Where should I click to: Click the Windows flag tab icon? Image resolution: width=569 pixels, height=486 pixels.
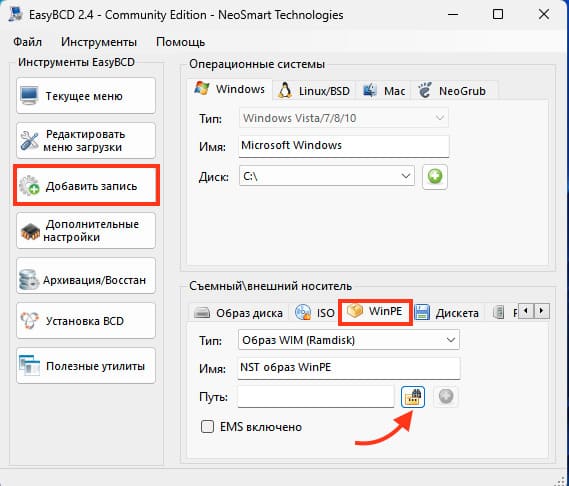tap(202, 88)
